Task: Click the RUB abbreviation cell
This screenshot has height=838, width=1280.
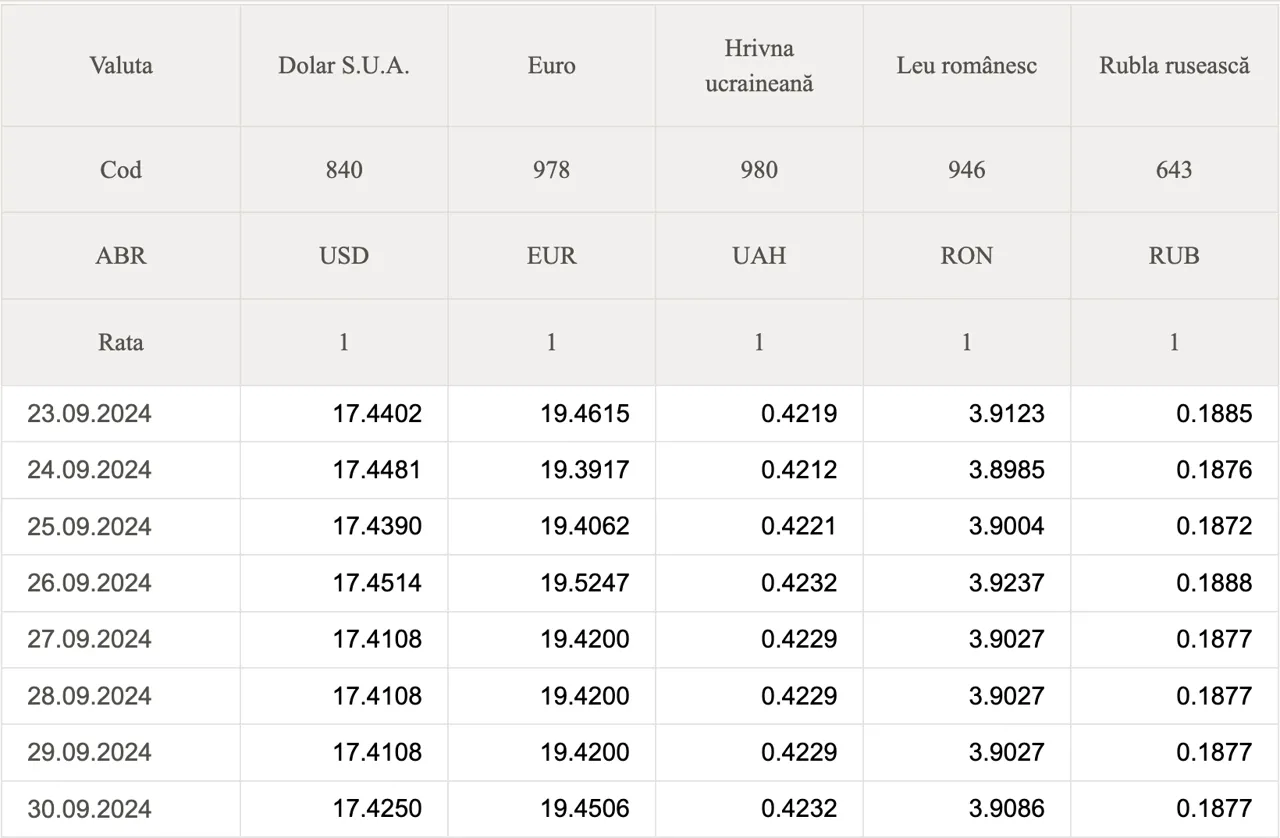Action: click(1174, 256)
